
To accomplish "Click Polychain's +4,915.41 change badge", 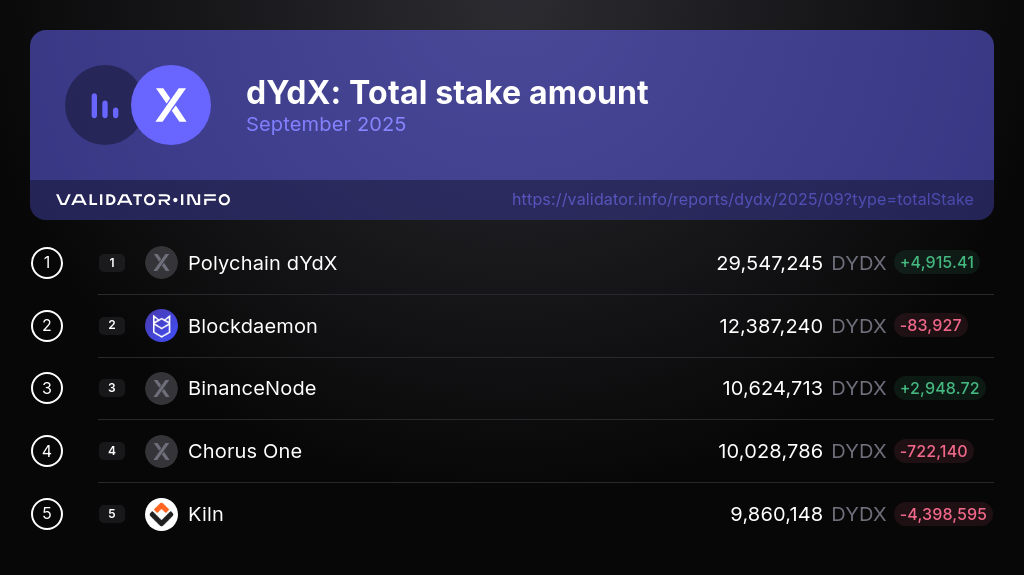I will (936, 263).
